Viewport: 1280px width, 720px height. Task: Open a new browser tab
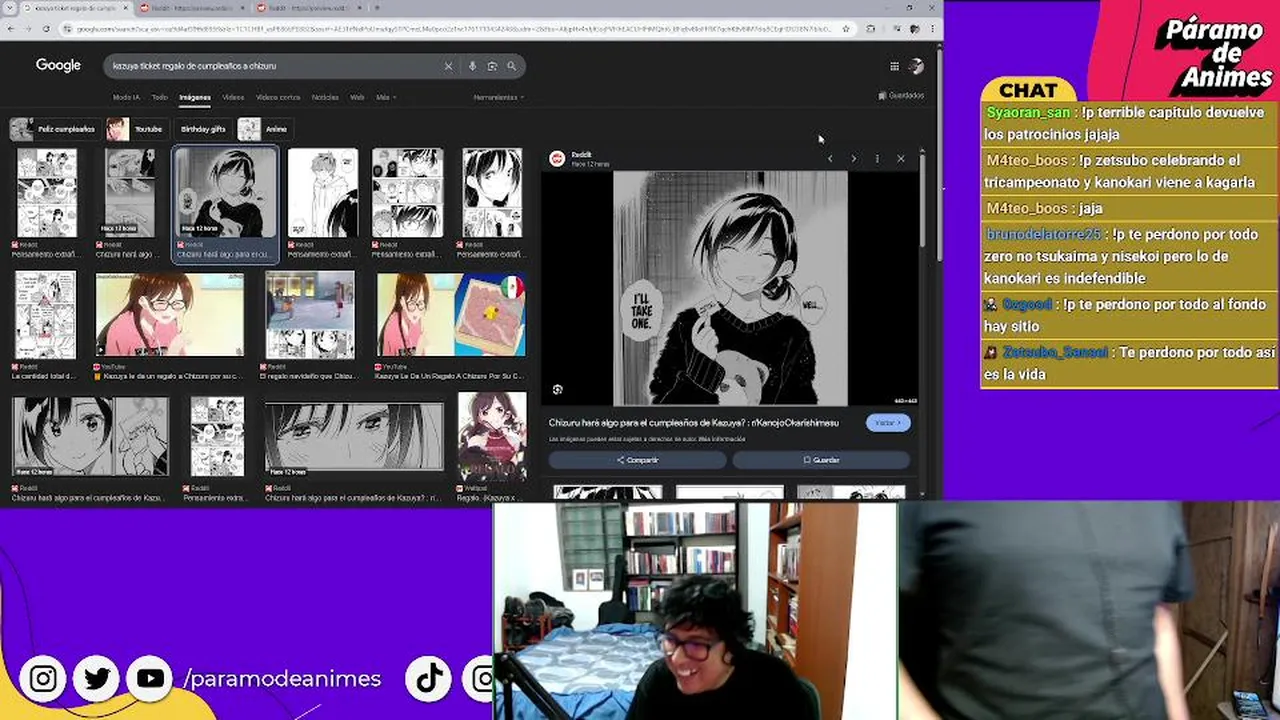(x=376, y=8)
